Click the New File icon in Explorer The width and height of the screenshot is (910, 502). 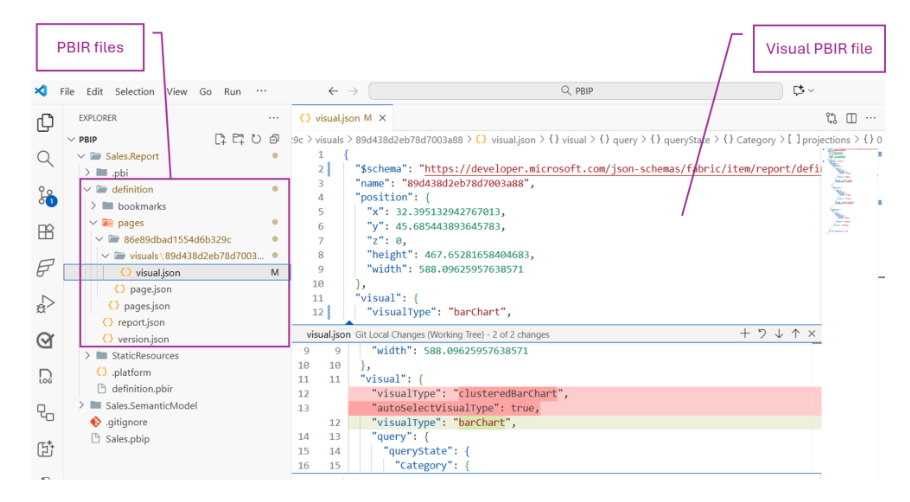pyautogui.click(x=220, y=139)
